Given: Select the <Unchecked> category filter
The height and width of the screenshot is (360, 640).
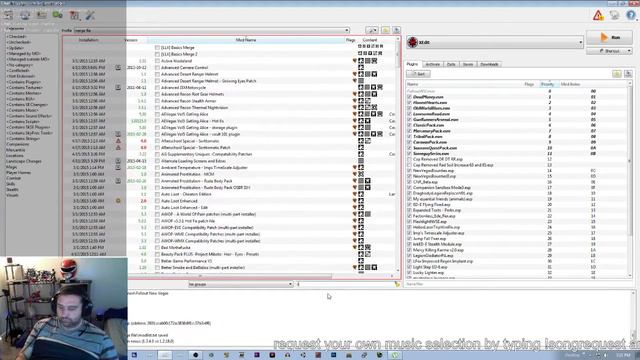Looking at the screenshot, I should 19,42.
